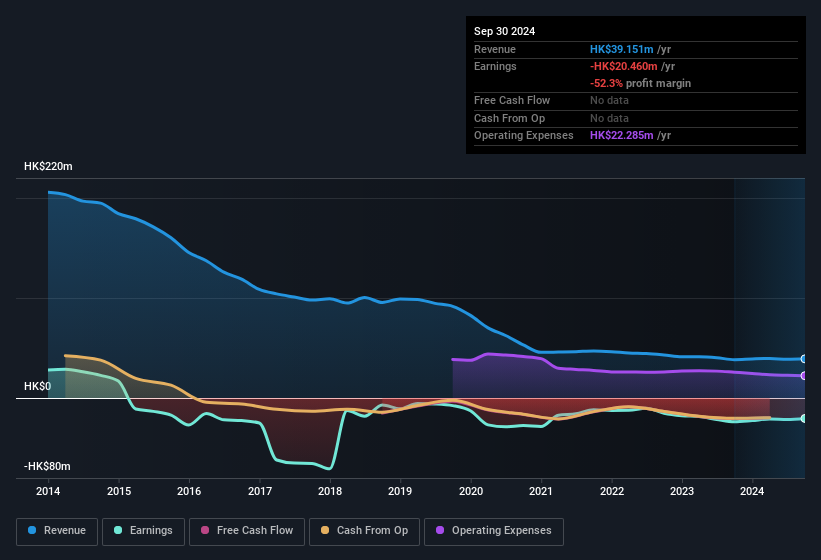Select the 2024 x-axis label
The height and width of the screenshot is (560, 821).
point(752,491)
